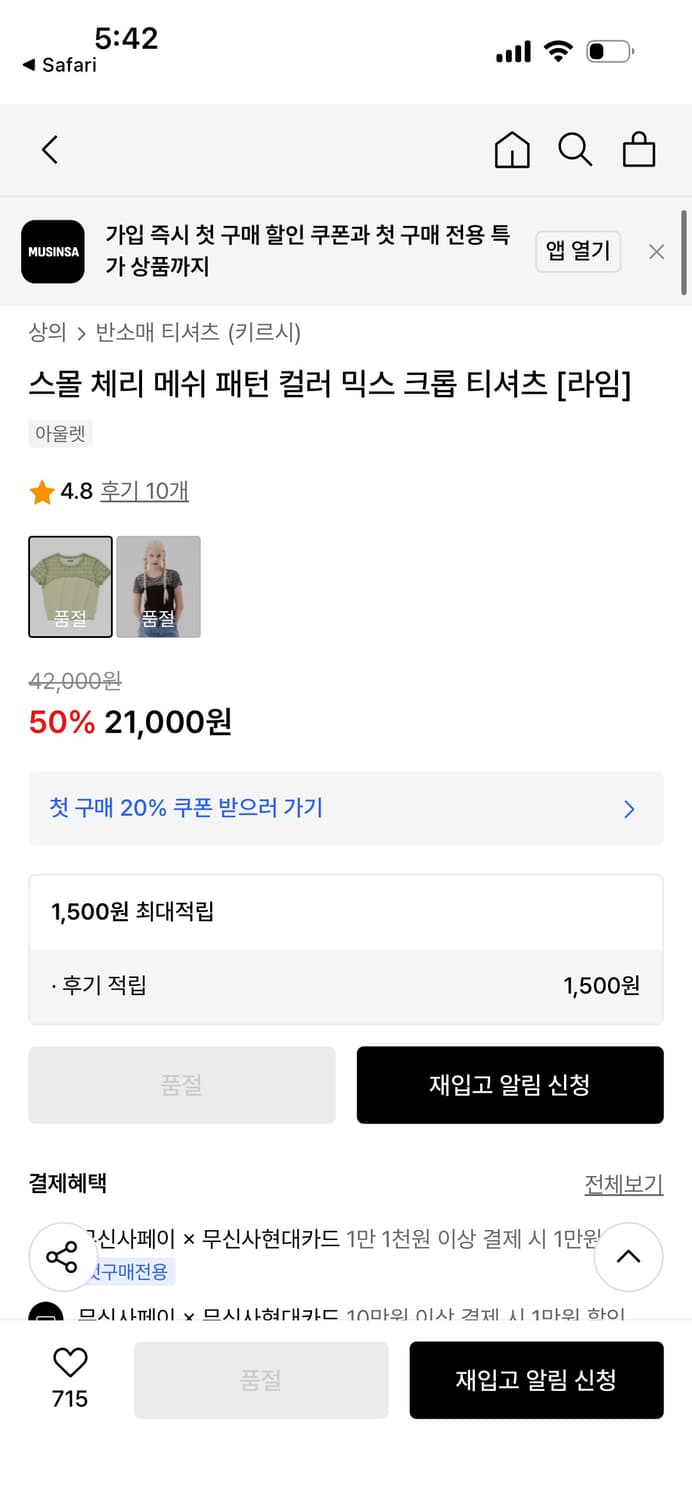The height and width of the screenshot is (1500, 692).
Task: Select the green cropped t-shirt thumbnail
Action: 70,587
